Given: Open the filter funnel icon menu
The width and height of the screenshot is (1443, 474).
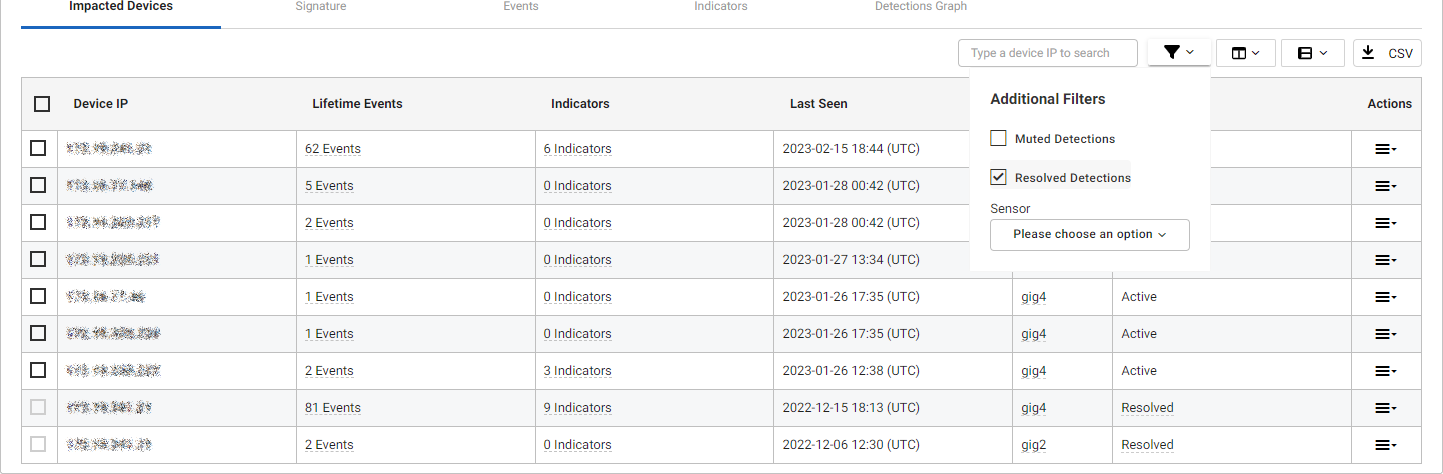Looking at the screenshot, I should pyautogui.click(x=1179, y=53).
